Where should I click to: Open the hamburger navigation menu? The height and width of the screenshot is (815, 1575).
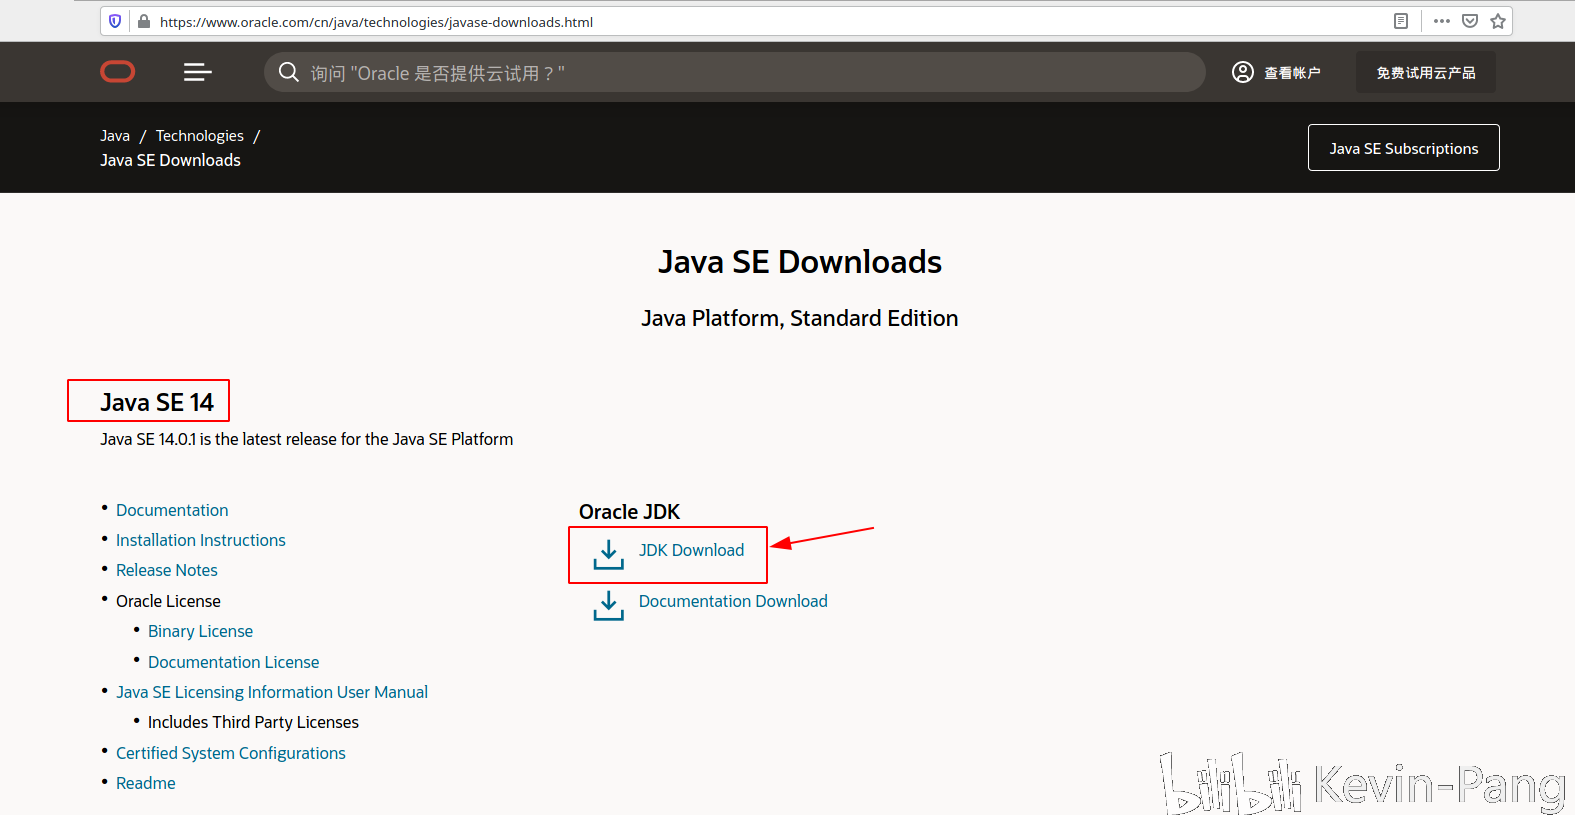(198, 72)
